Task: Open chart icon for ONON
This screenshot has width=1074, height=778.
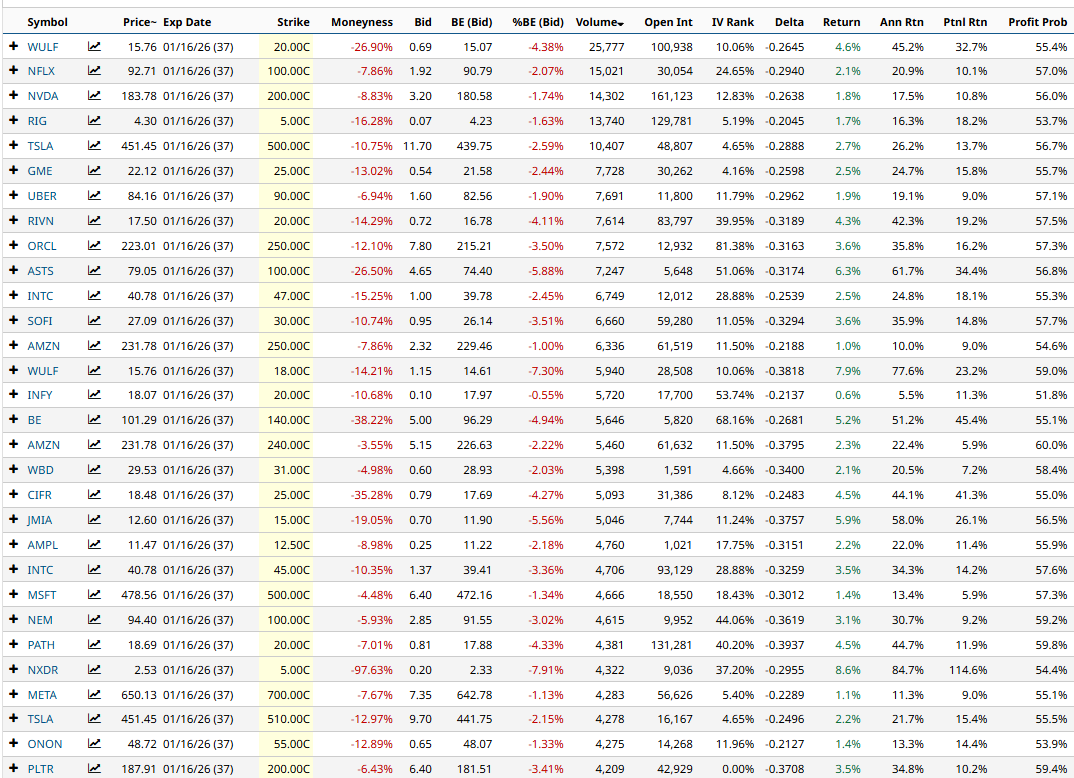Action: click(94, 744)
